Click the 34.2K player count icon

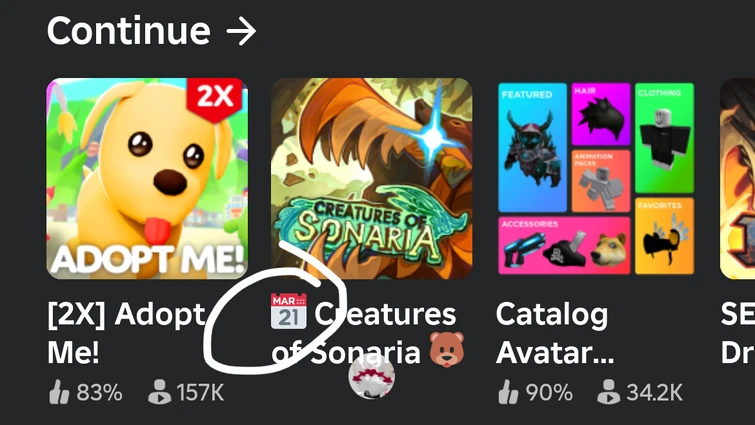point(609,392)
